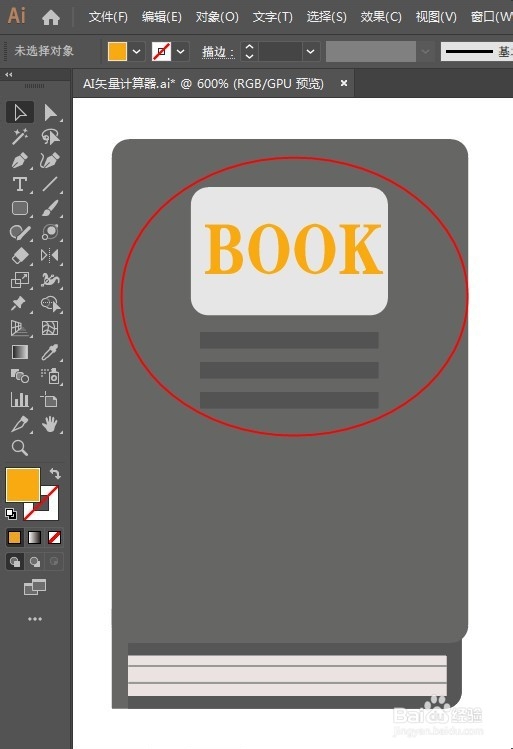
Task: Pick the Eraser tool
Action: [20, 256]
